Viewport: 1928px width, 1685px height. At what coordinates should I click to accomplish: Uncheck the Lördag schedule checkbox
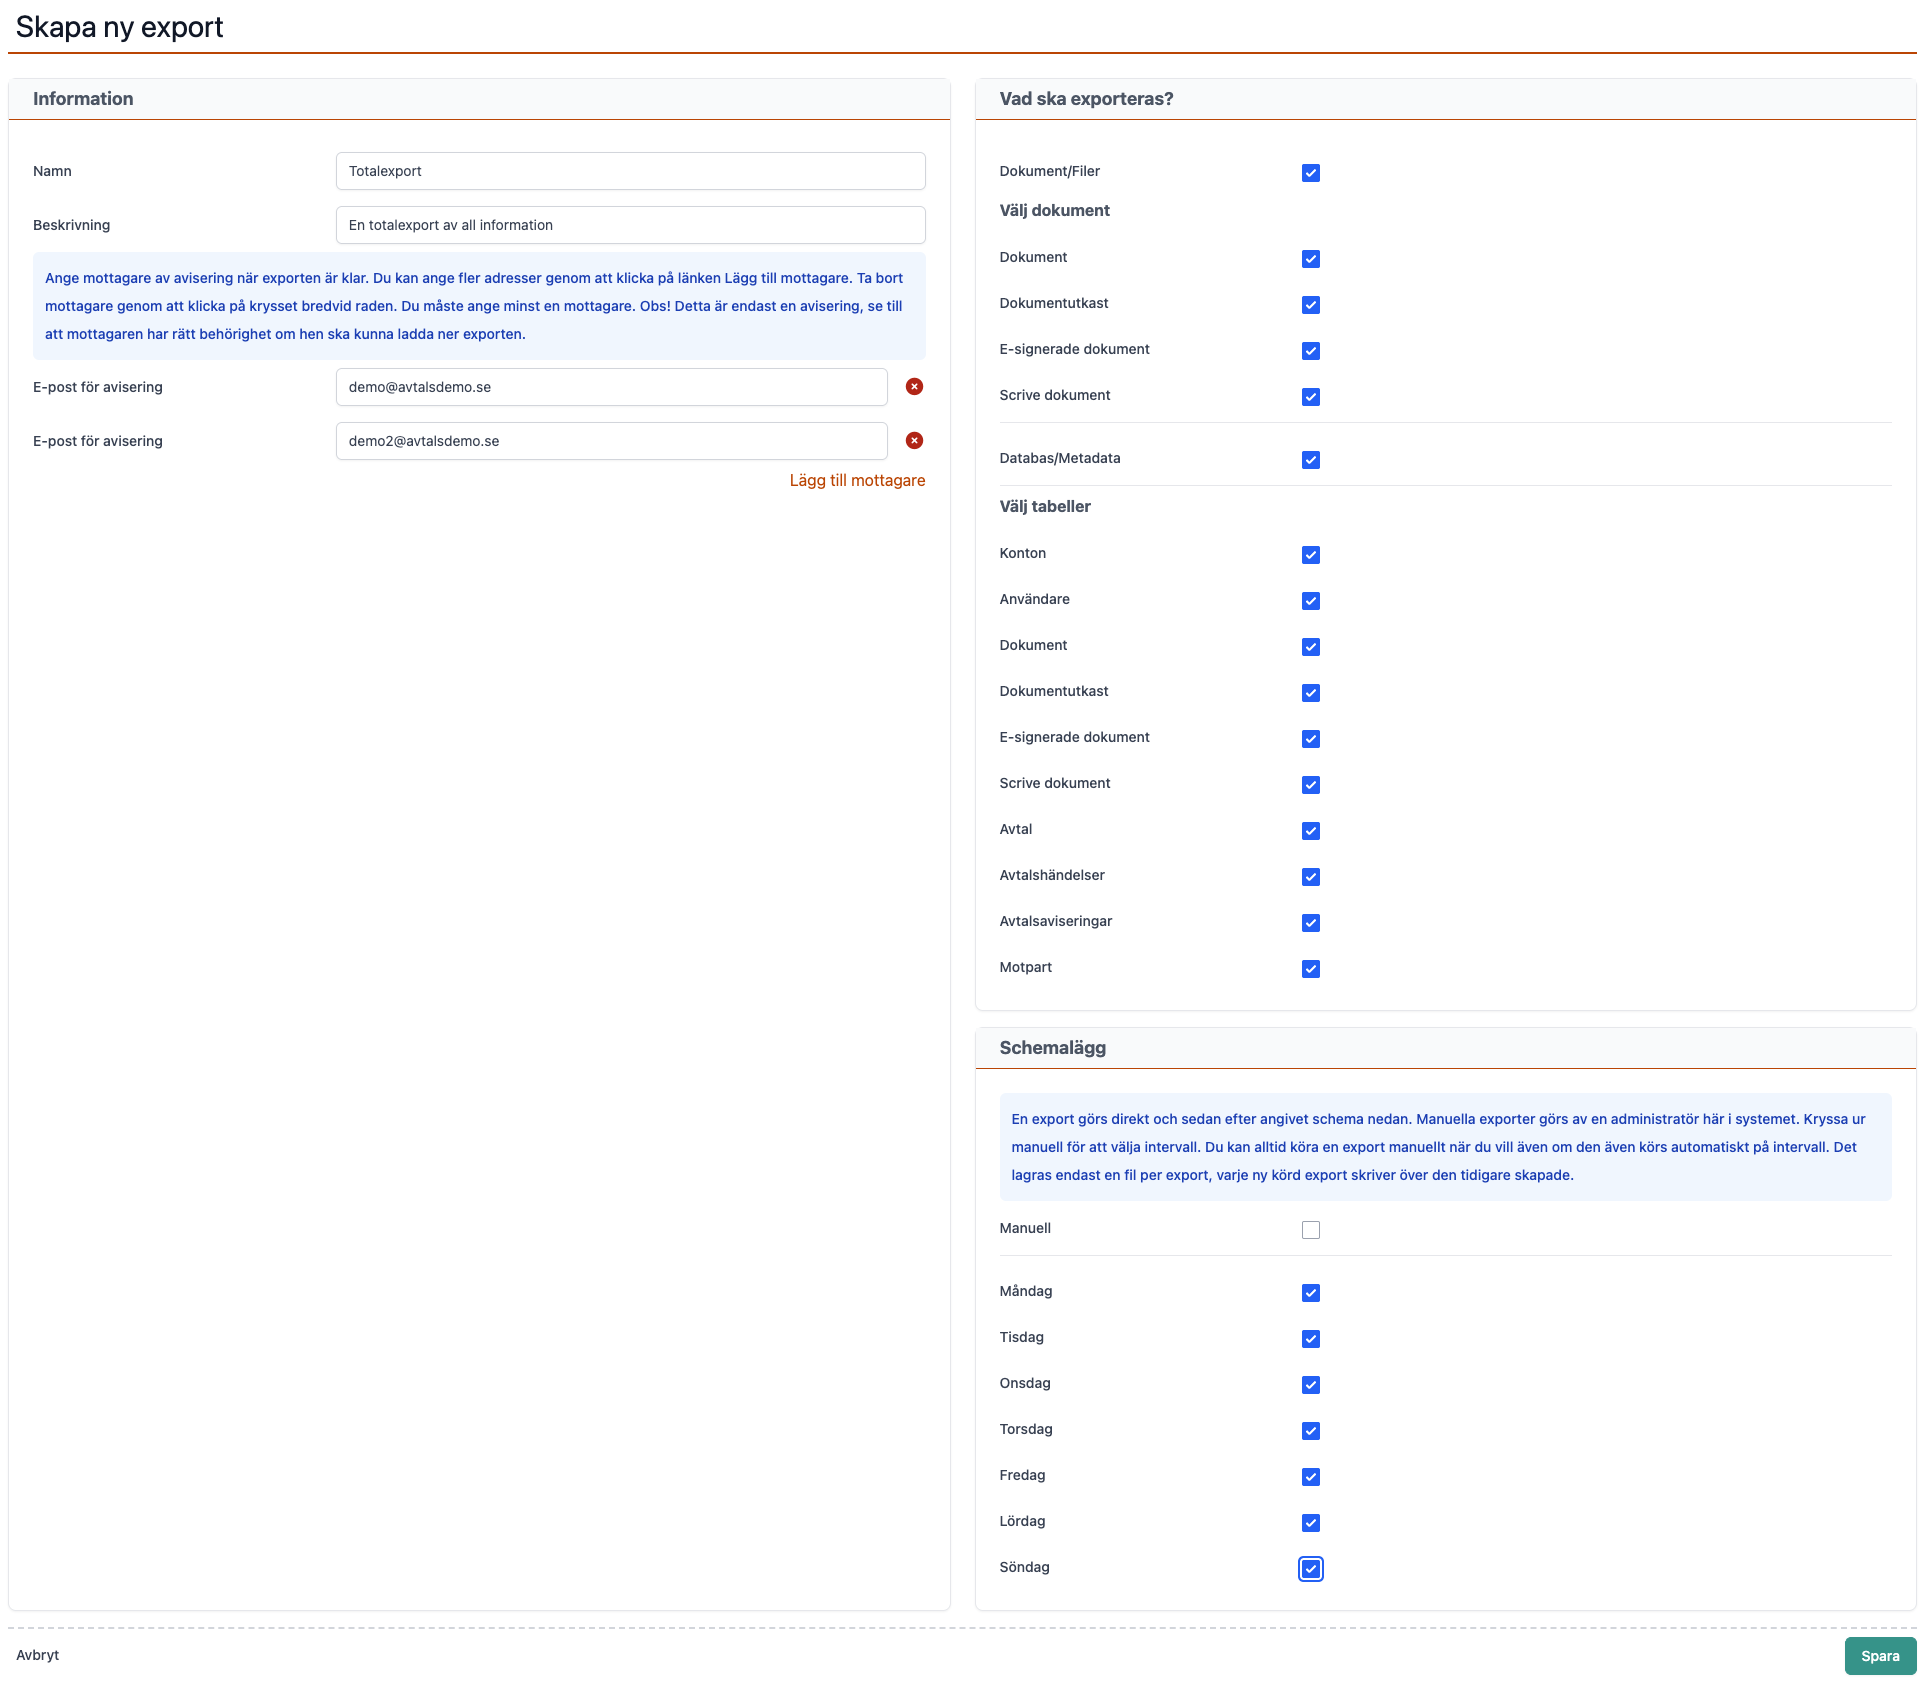[x=1310, y=1523]
